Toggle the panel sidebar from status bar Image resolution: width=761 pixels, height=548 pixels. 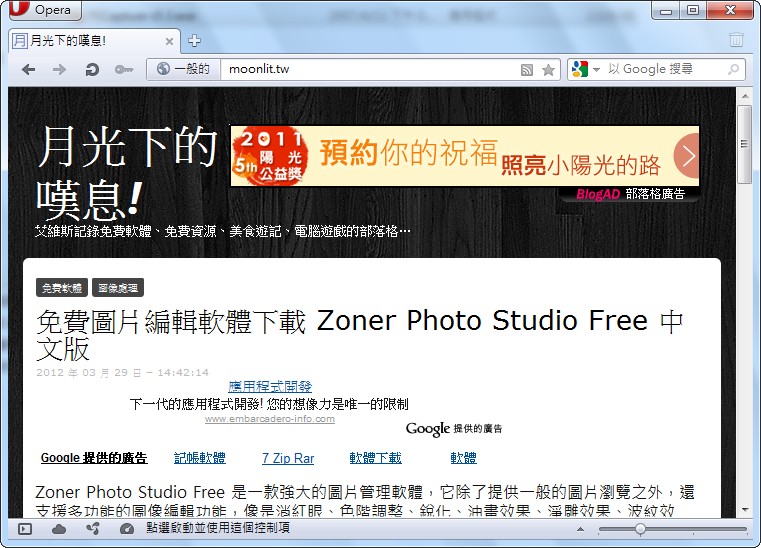(25, 529)
